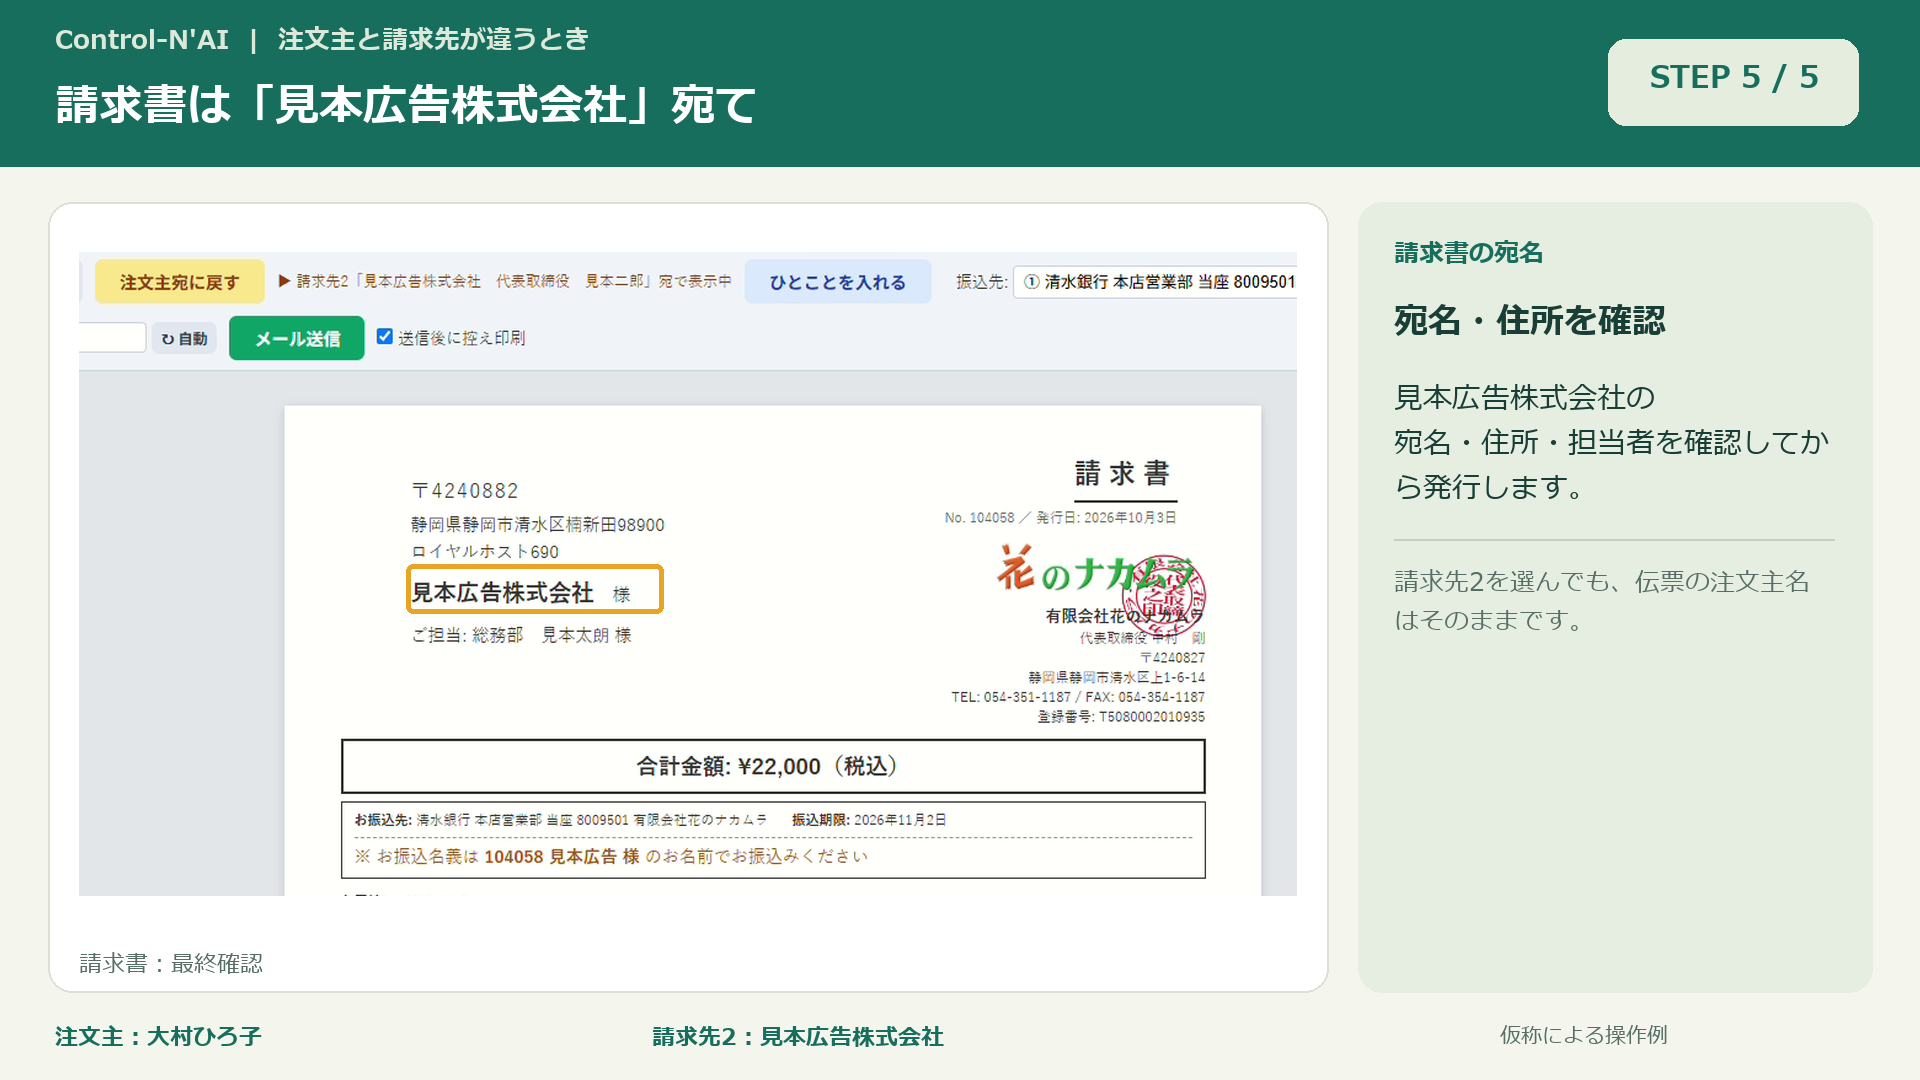Click the postal code 〒4240882
The width and height of the screenshot is (1920, 1080).
pyautogui.click(x=466, y=491)
